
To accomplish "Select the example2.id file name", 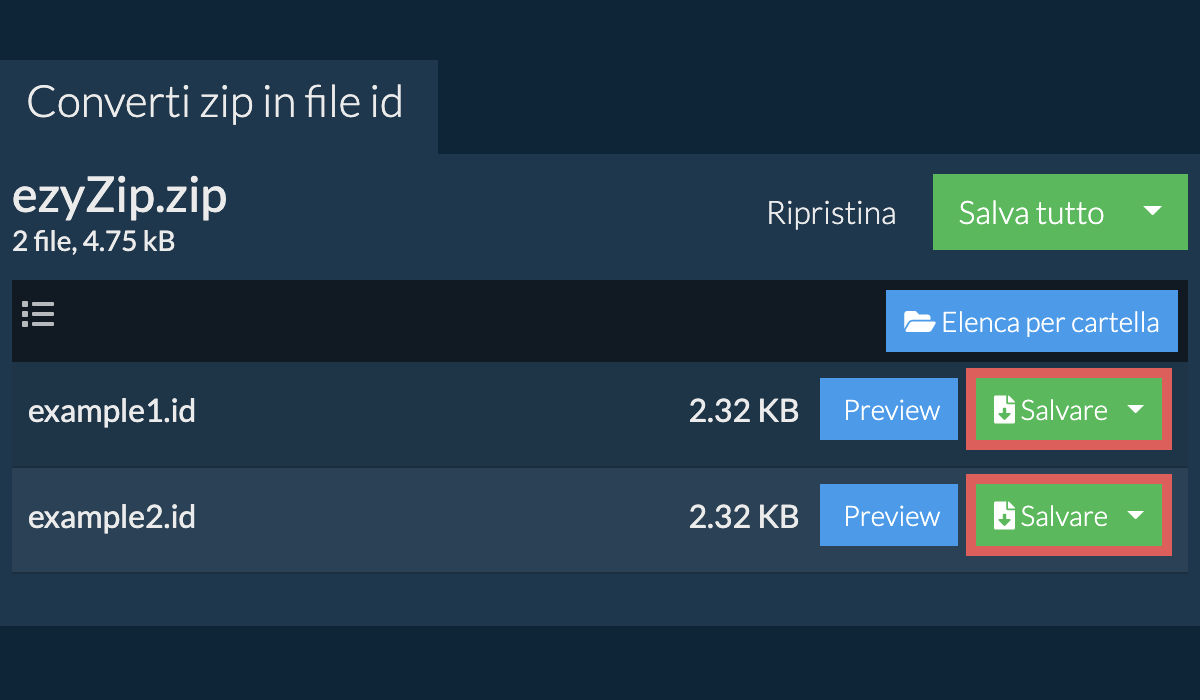I will coord(112,517).
